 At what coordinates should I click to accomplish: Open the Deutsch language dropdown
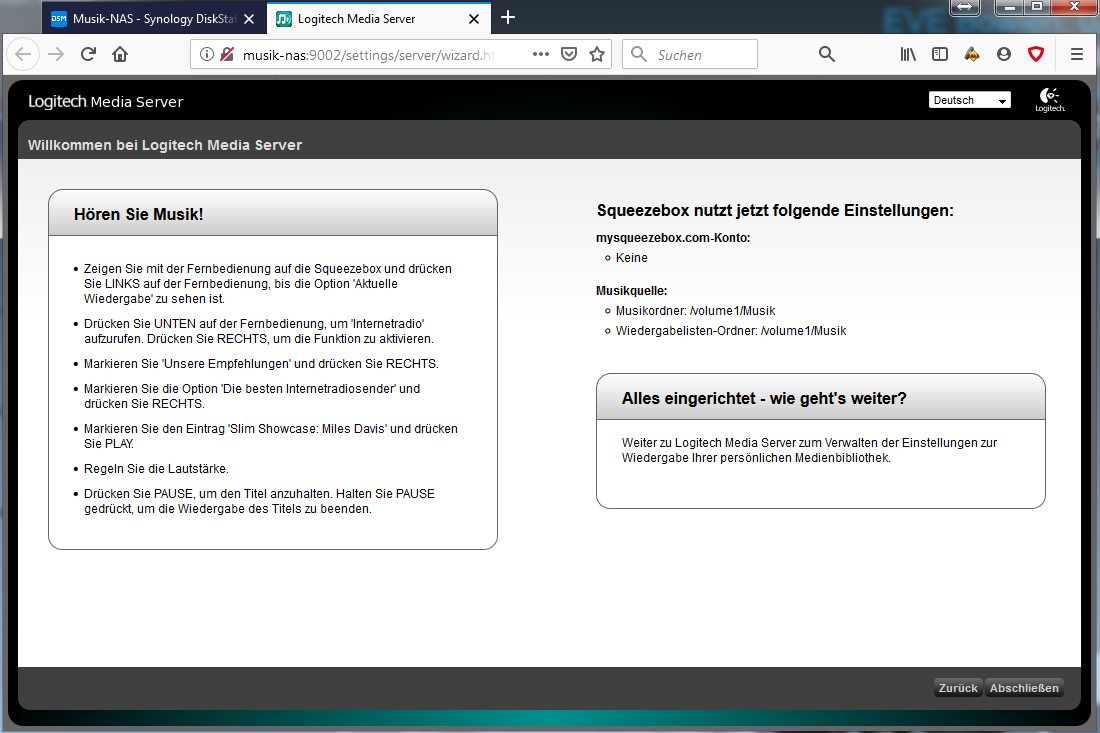(x=970, y=100)
